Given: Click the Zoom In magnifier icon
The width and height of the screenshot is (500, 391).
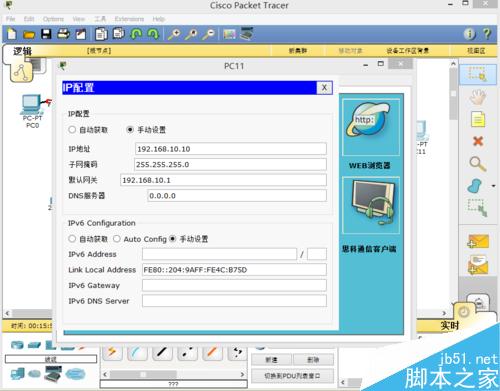Looking at the screenshot, I should click(174, 34).
